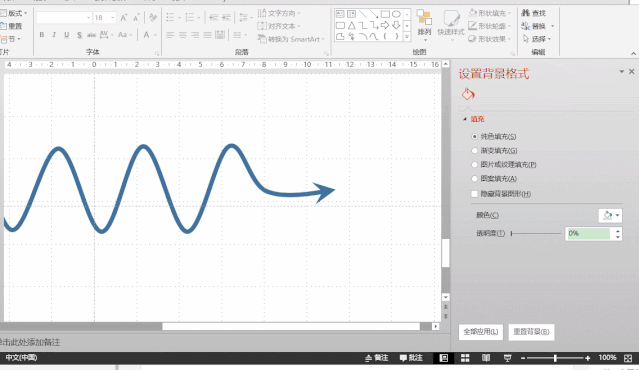Clear all formatting eraser icon
The width and height of the screenshot is (639, 370).
(x=153, y=18)
